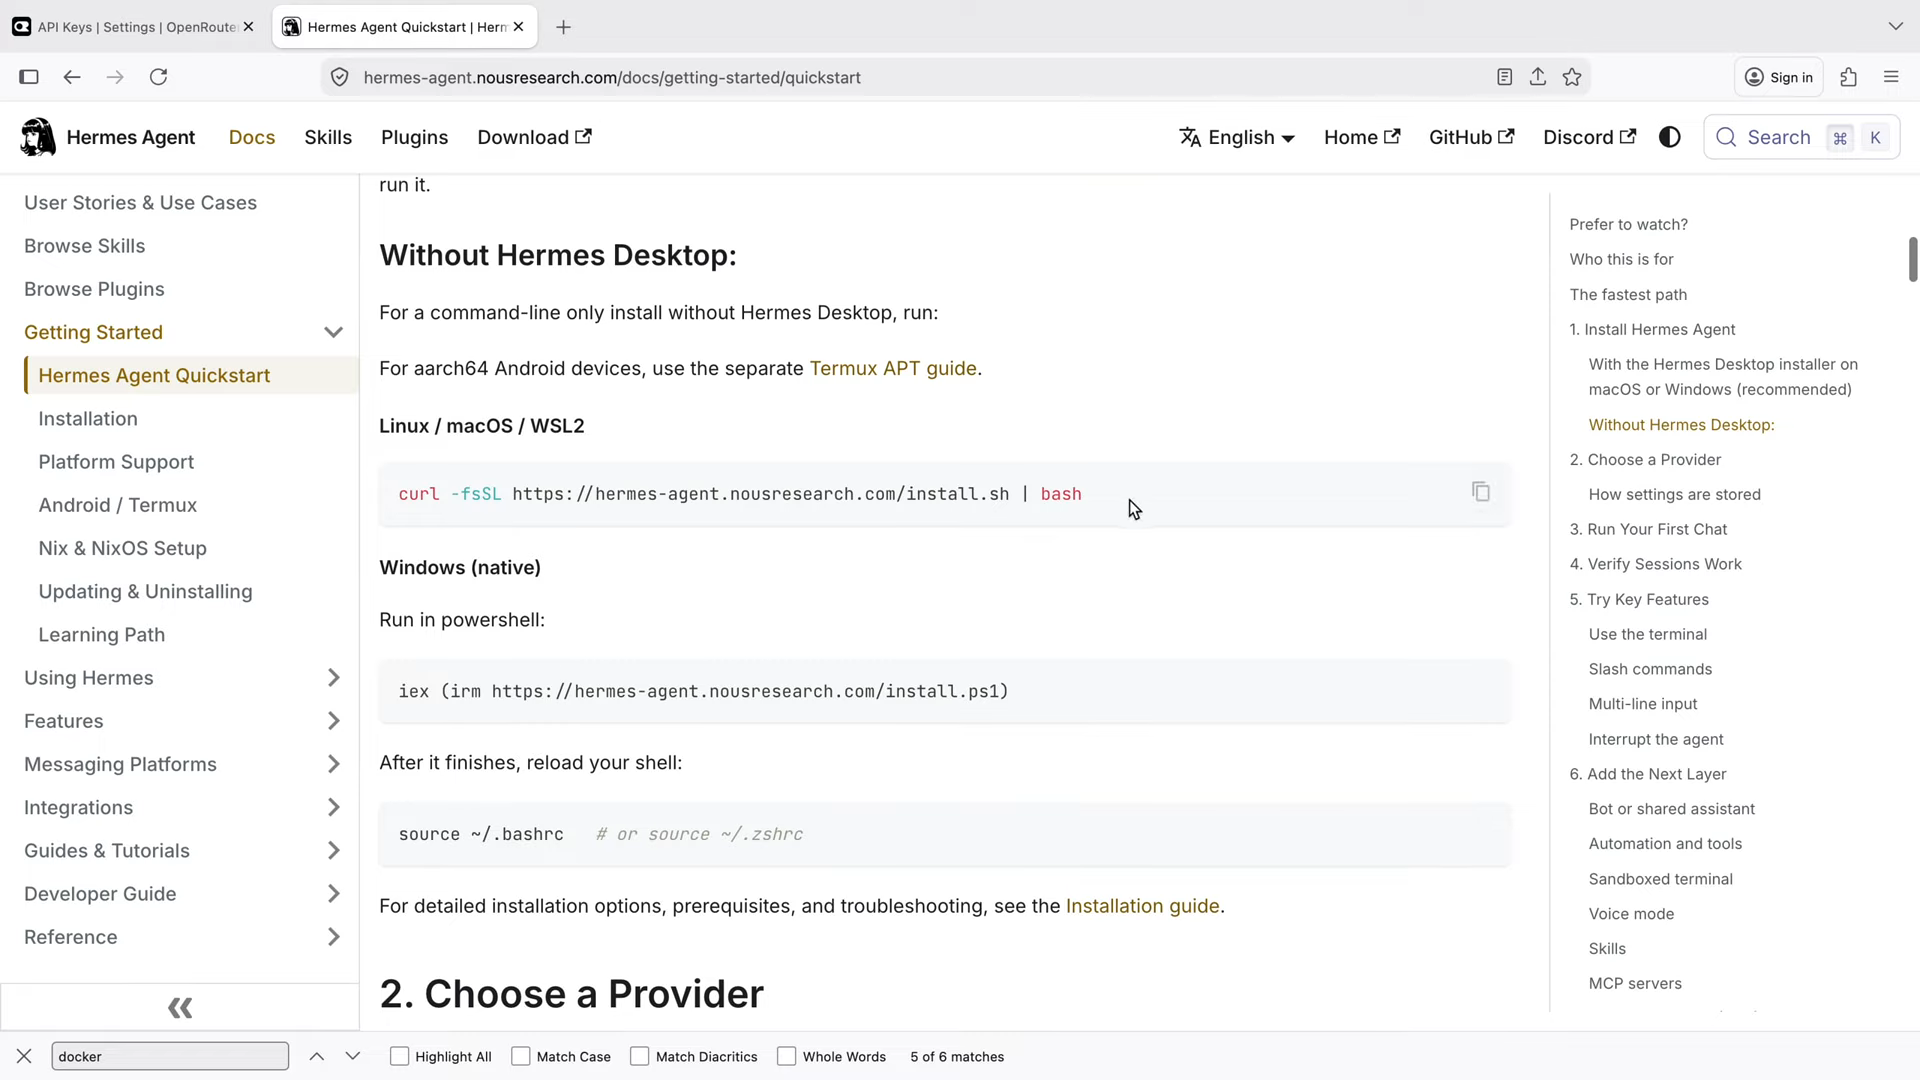1920x1080 pixels.
Task: Open the browser extensions icon
Action: 1848,77
